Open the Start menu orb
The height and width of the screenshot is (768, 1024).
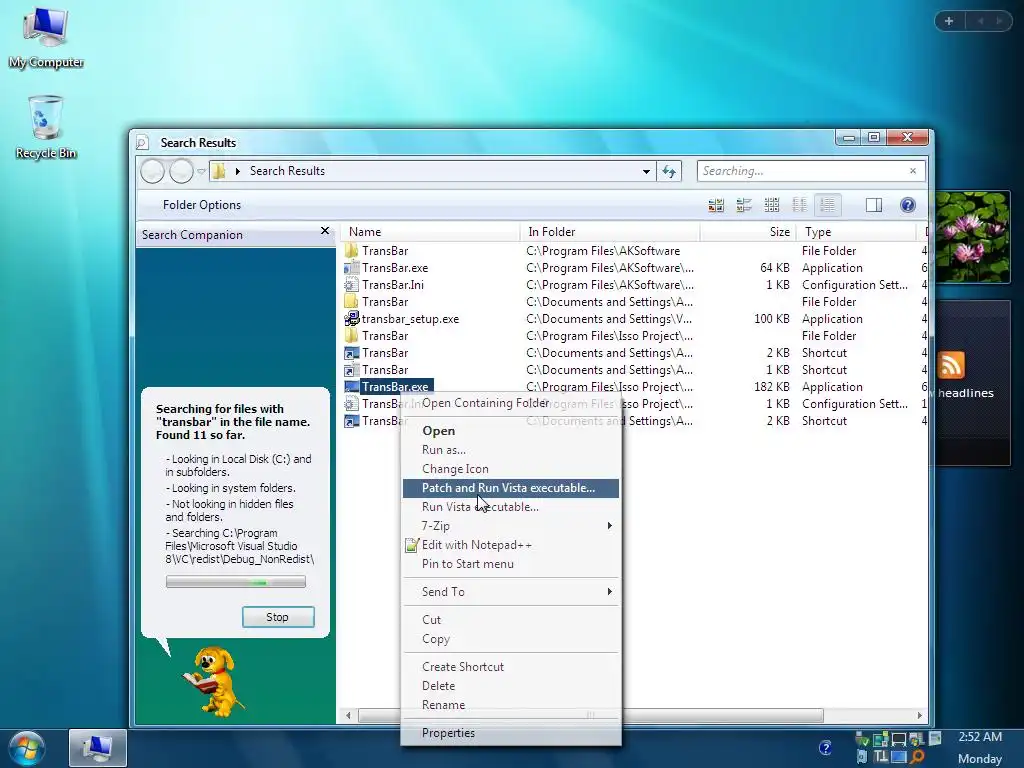pyautogui.click(x=27, y=748)
